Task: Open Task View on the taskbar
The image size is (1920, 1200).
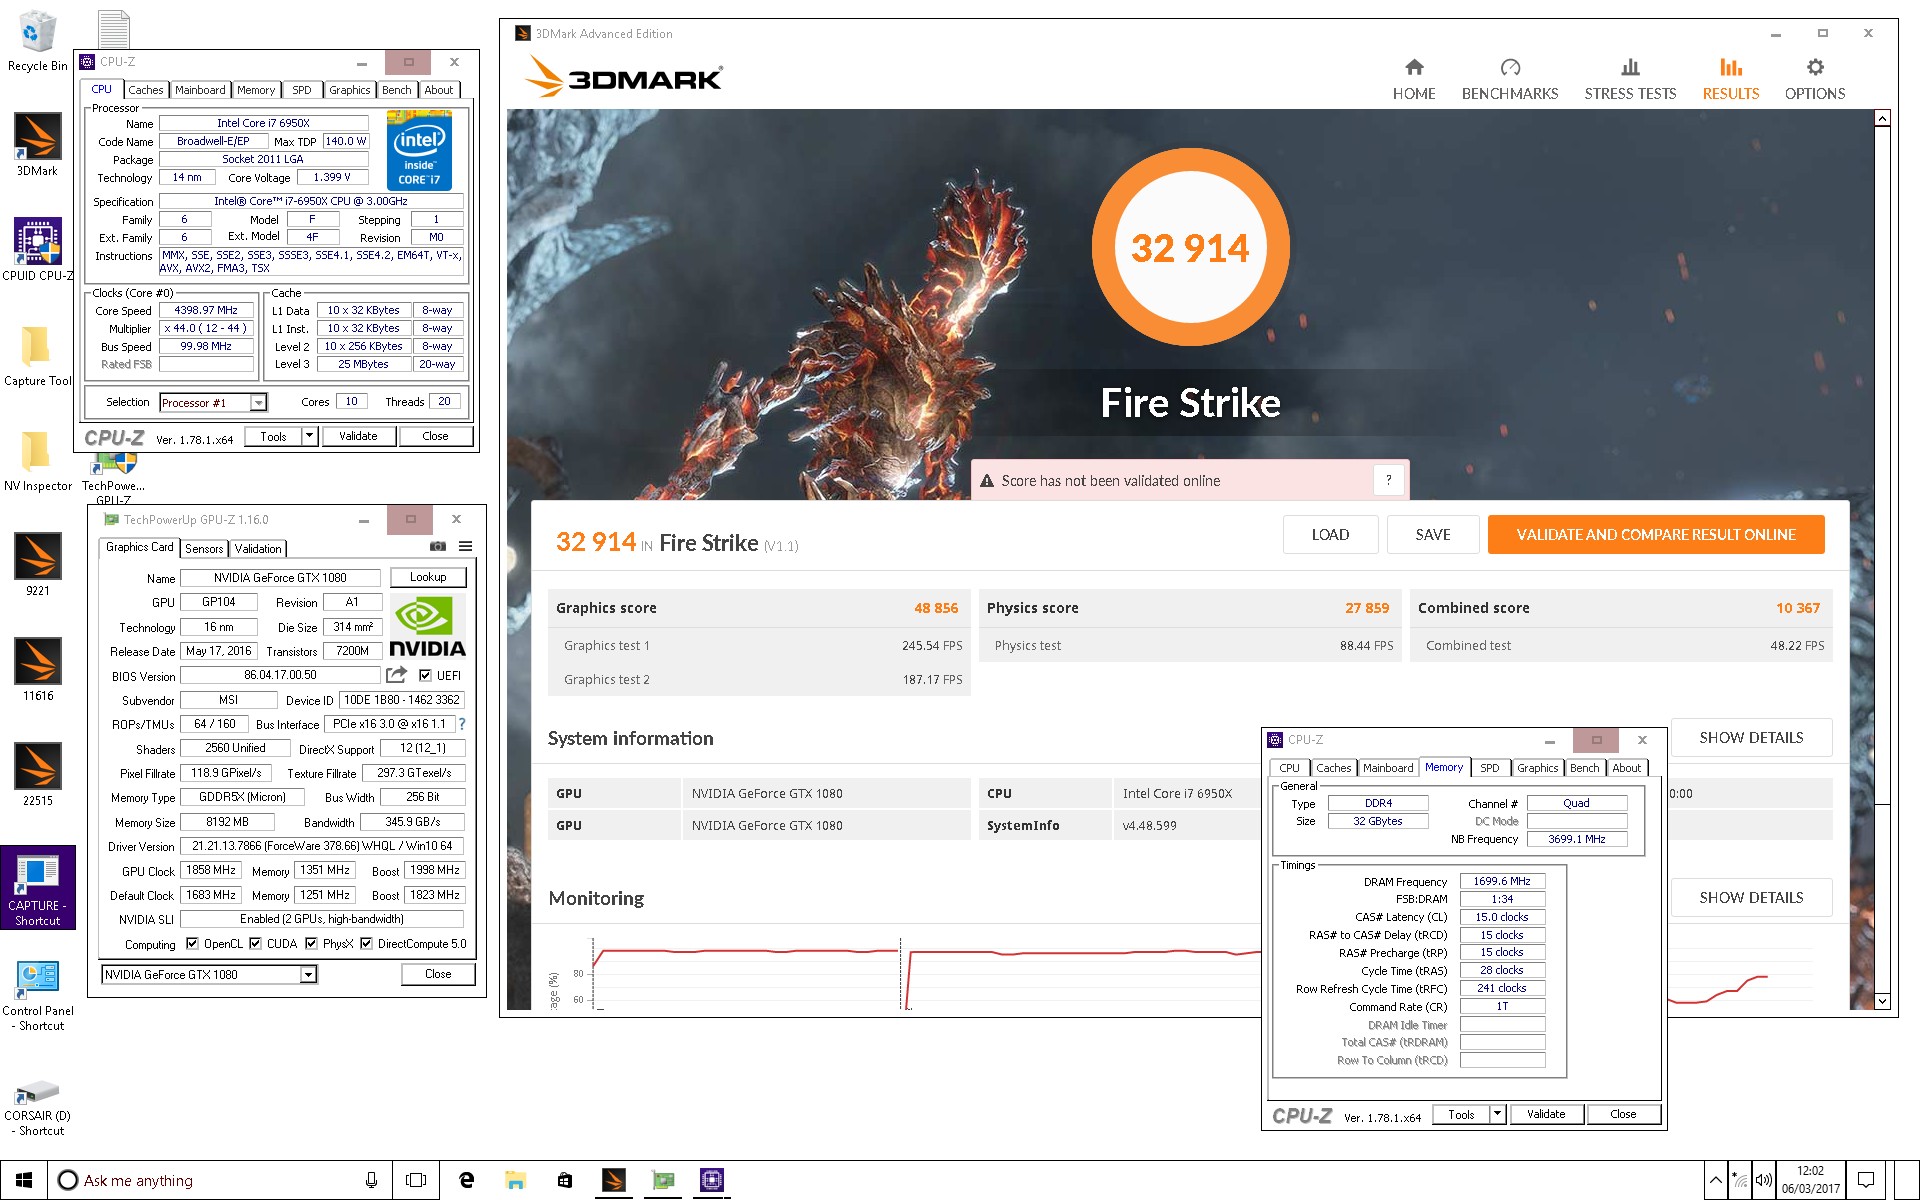Action: pos(416,1180)
